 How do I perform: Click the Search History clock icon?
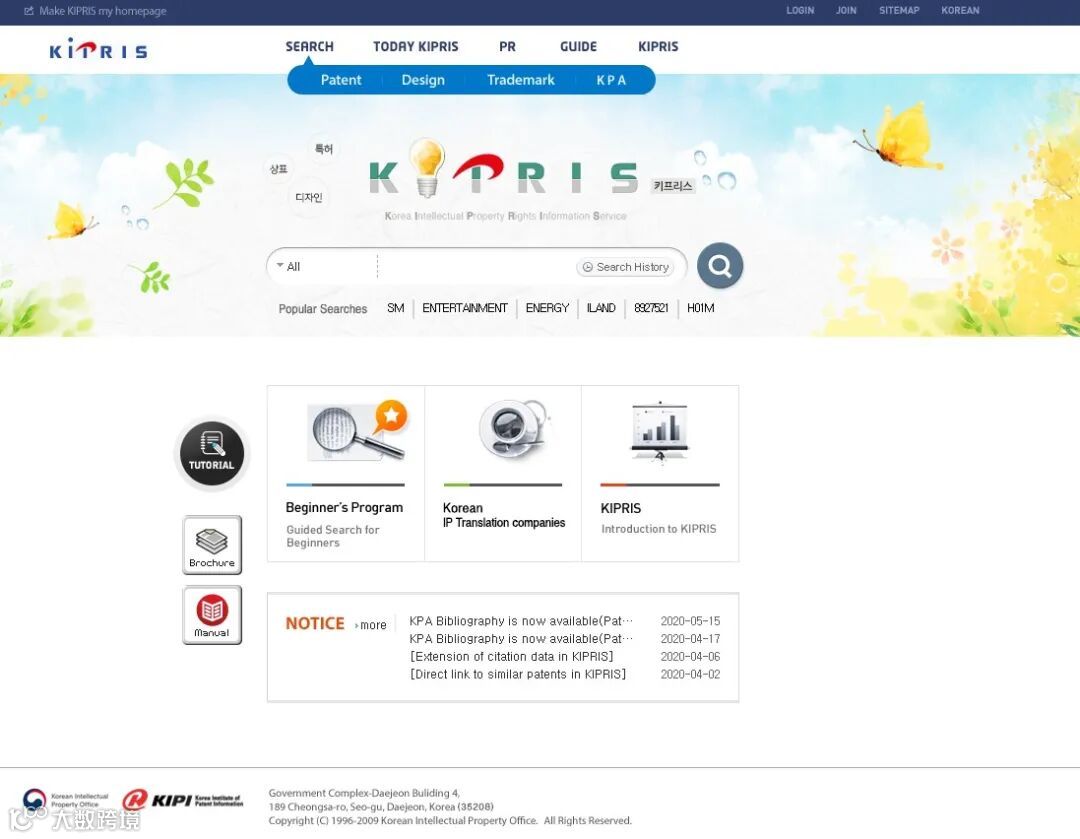[x=588, y=267]
